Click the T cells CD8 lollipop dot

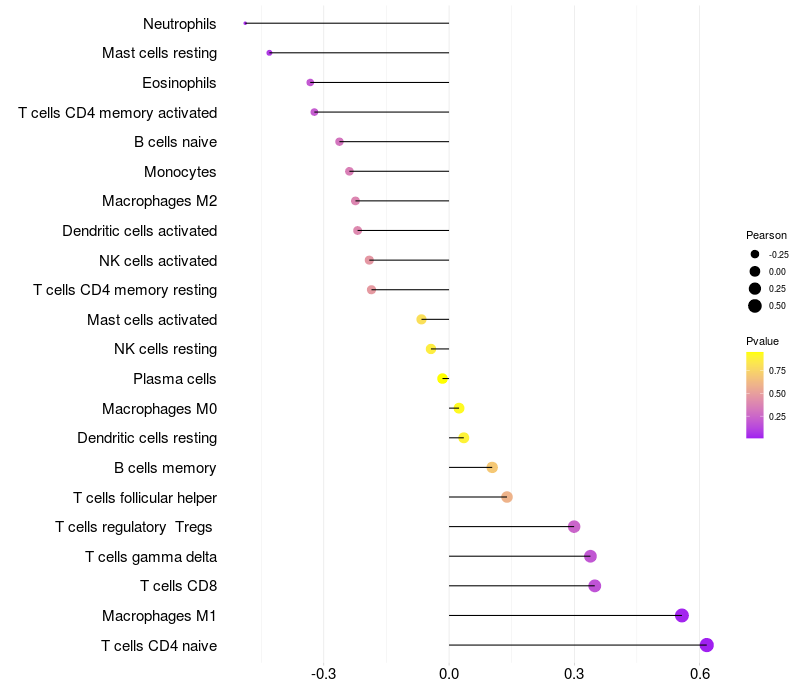[595, 586]
